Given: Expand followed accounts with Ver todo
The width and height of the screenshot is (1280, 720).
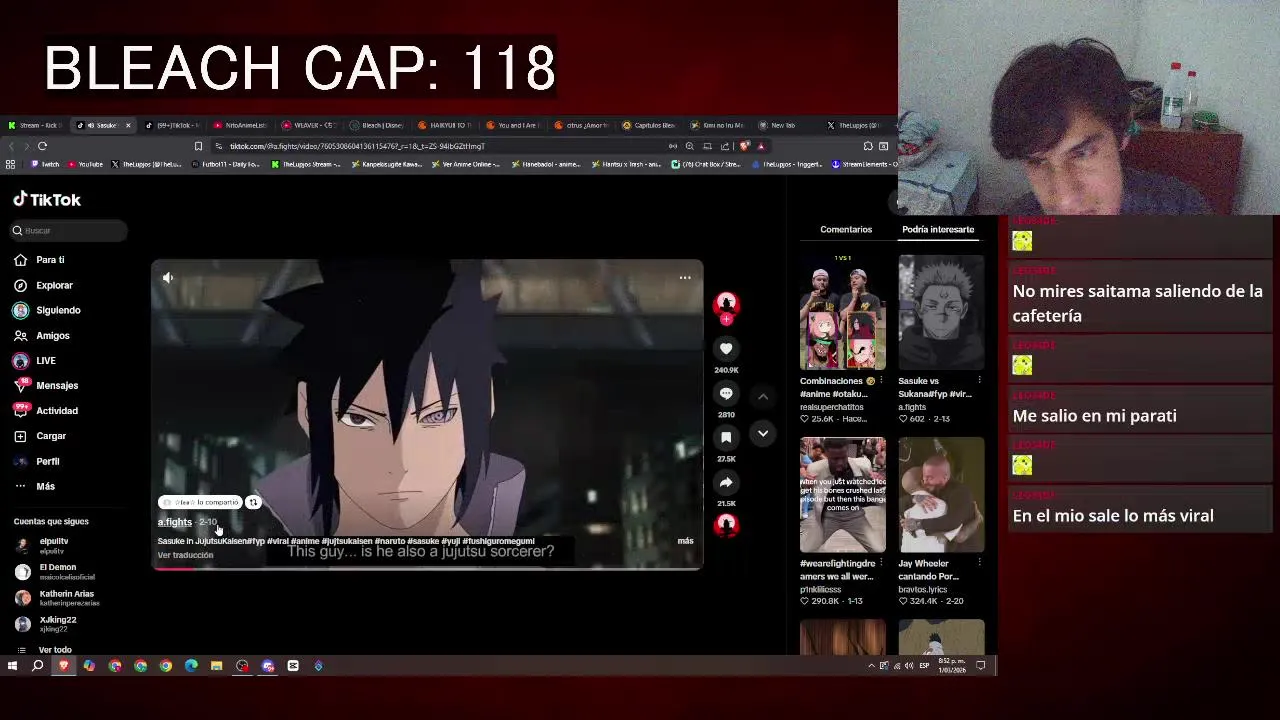Looking at the screenshot, I should tap(46, 650).
